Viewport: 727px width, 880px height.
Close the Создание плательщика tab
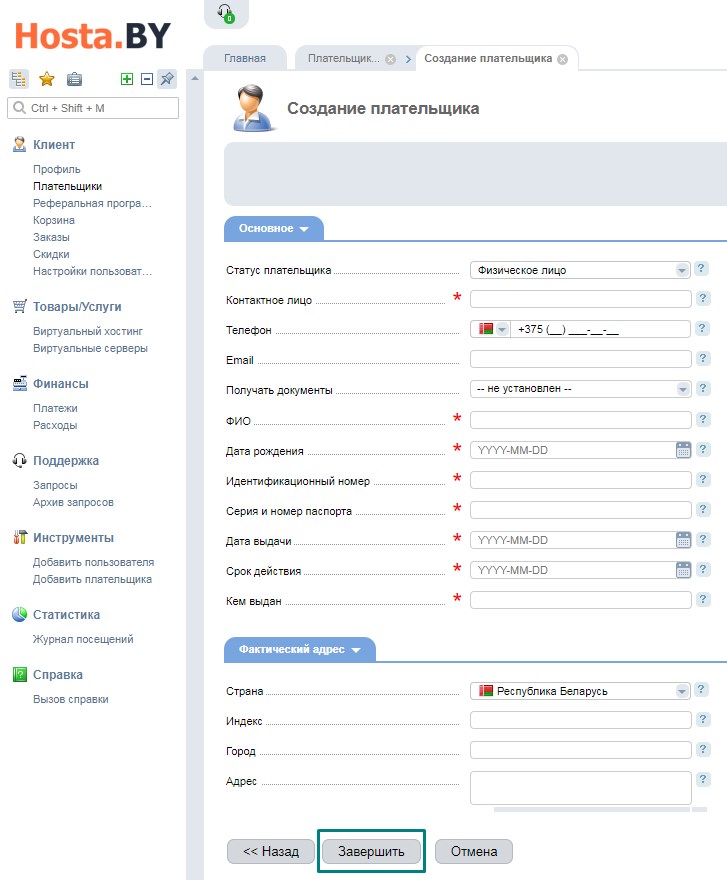563,59
